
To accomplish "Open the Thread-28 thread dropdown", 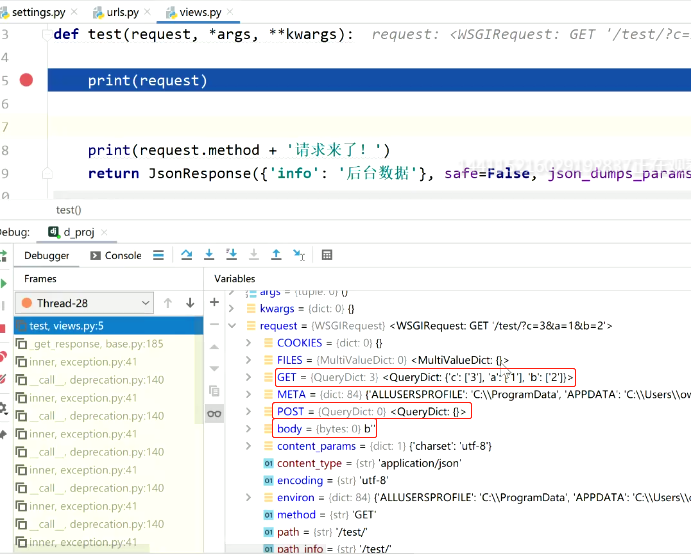I will (84, 303).
